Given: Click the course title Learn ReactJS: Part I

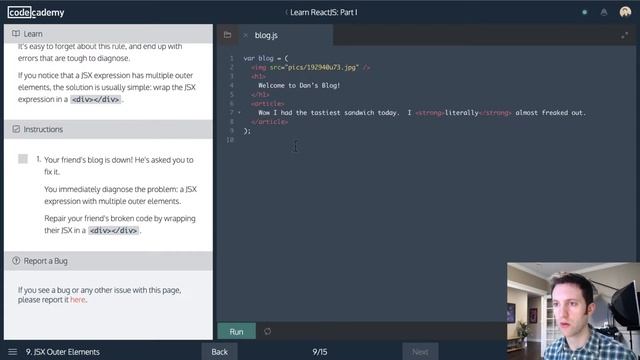Looking at the screenshot, I should pos(323,12).
